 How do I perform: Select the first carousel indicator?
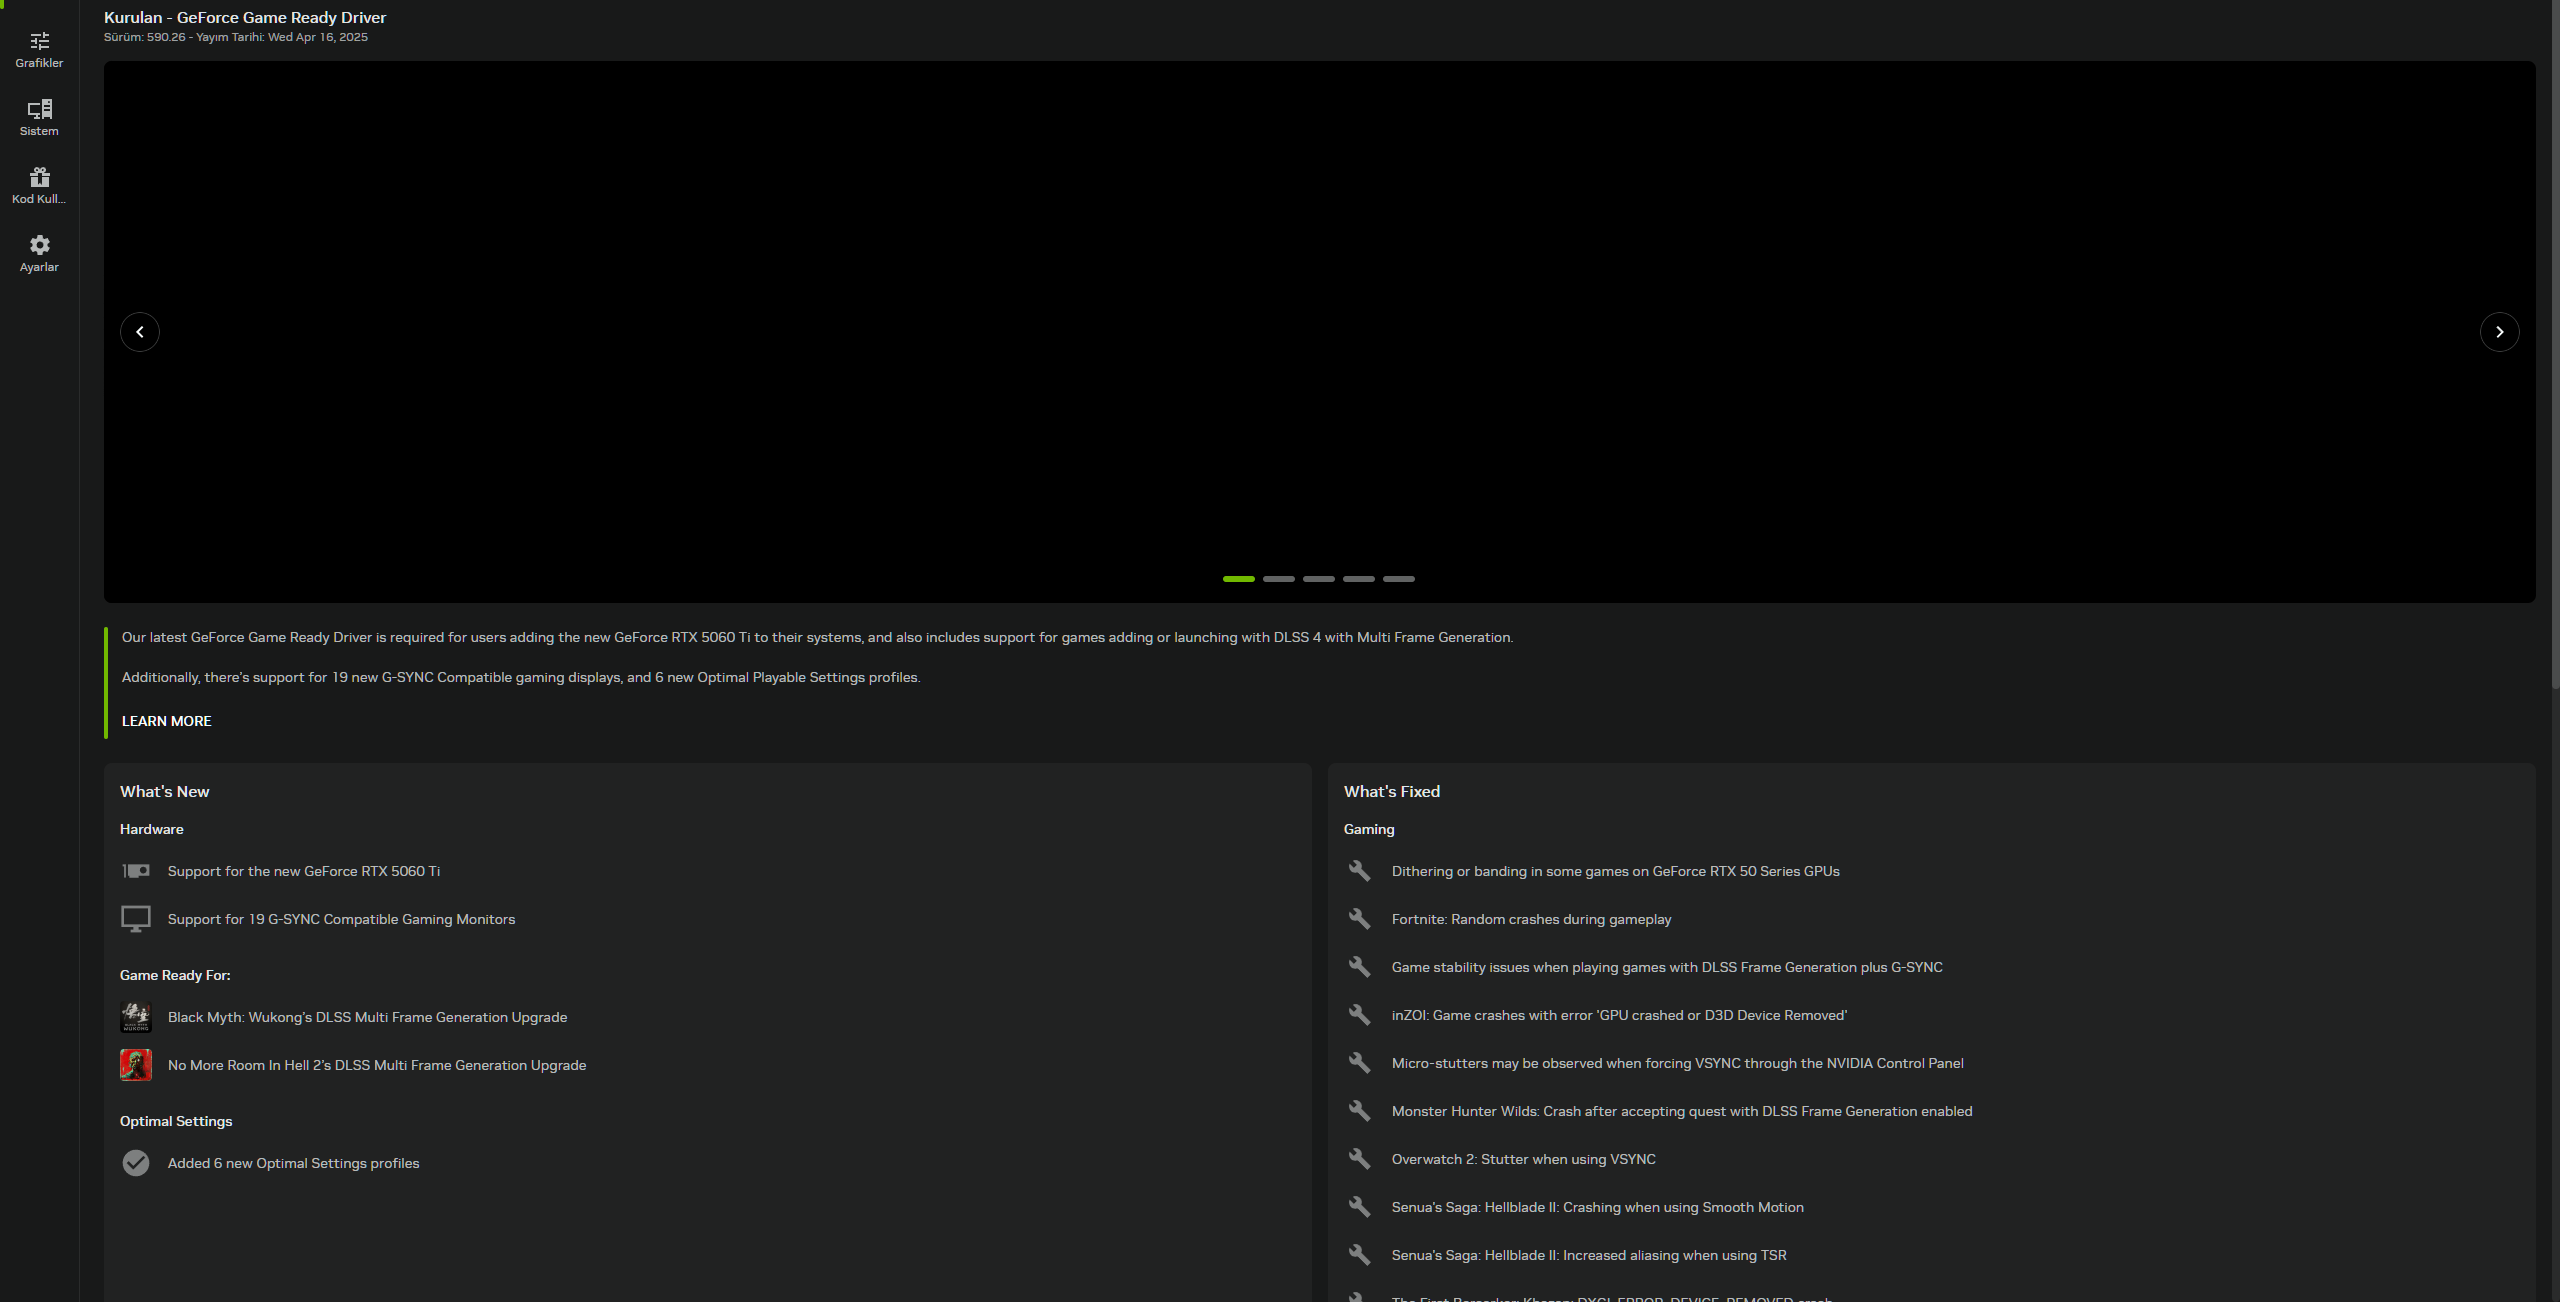click(1238, 579)
